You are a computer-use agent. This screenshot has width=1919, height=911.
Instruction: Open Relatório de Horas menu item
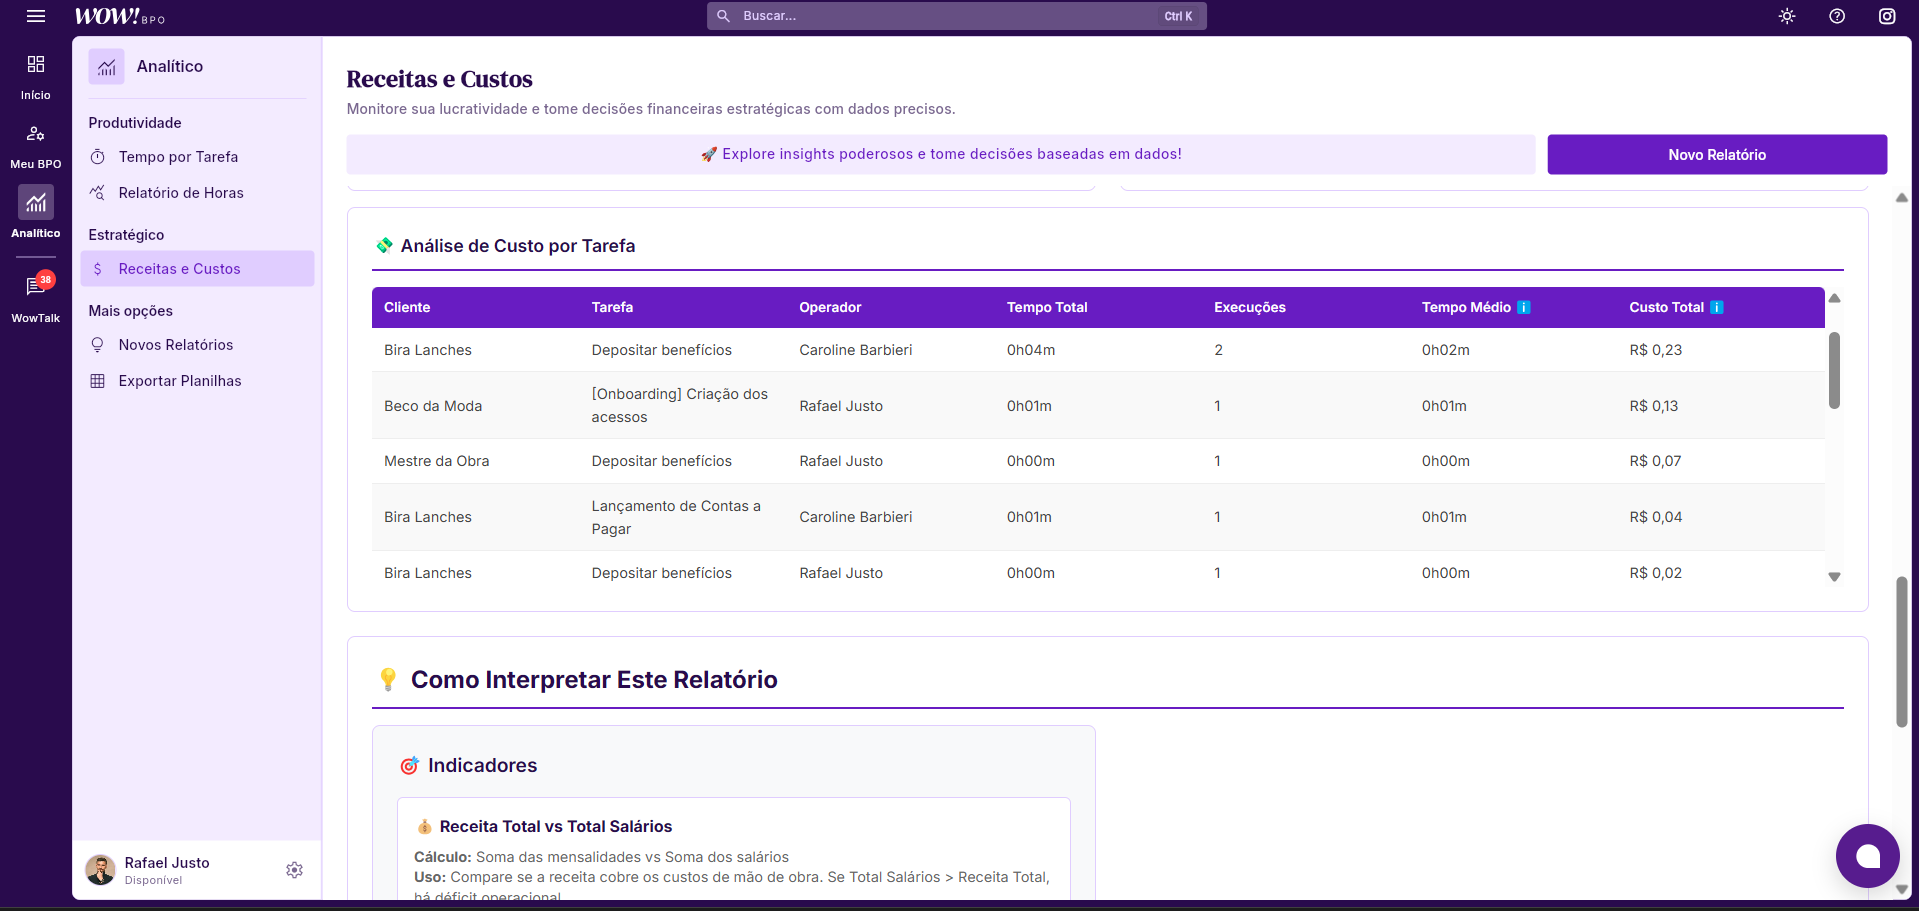pyautogui.click(x=180, y=193)
